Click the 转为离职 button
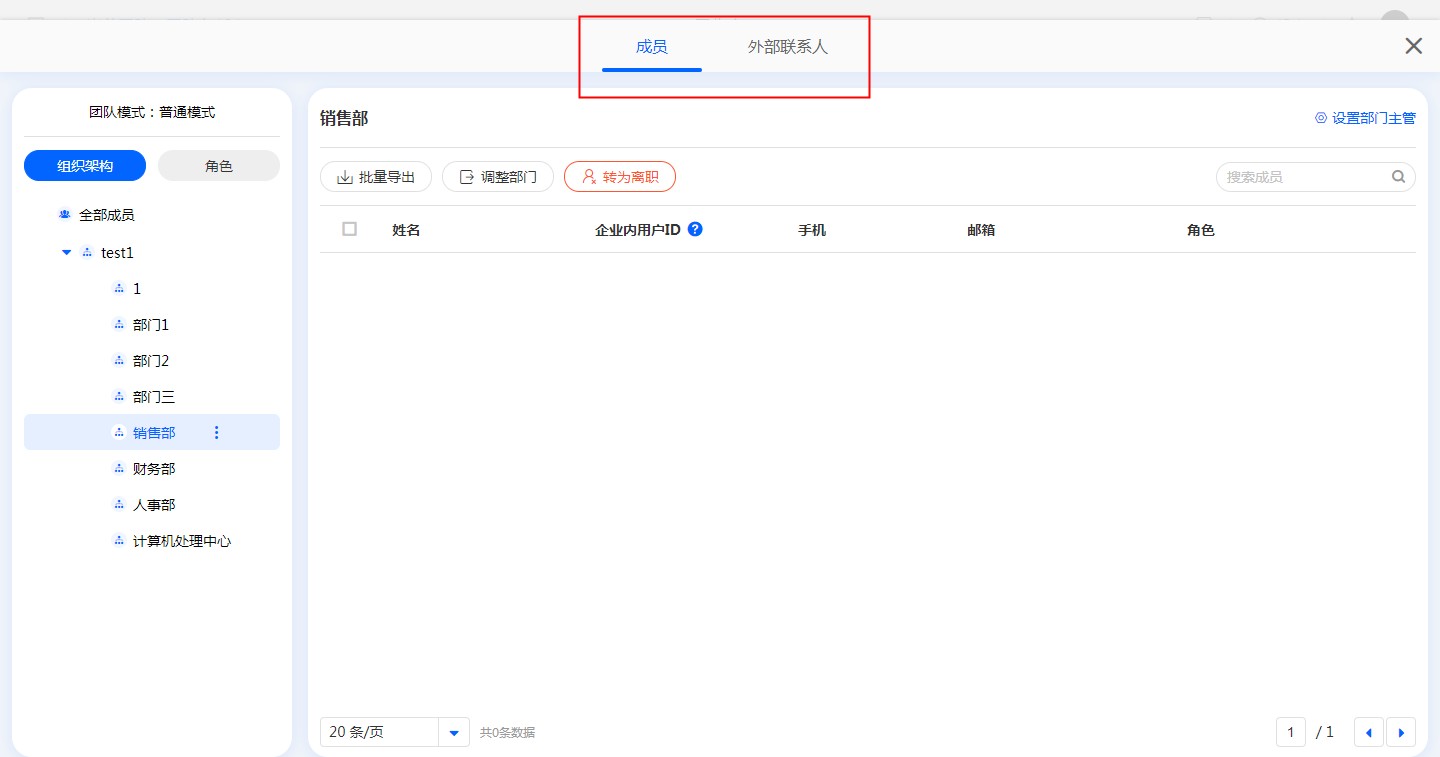 620,177
